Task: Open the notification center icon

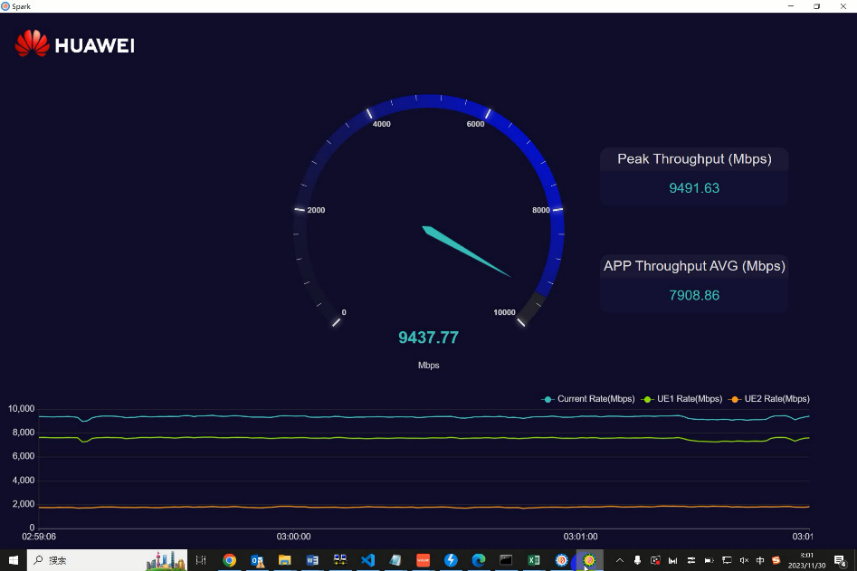Action: [x=841, y=560]
